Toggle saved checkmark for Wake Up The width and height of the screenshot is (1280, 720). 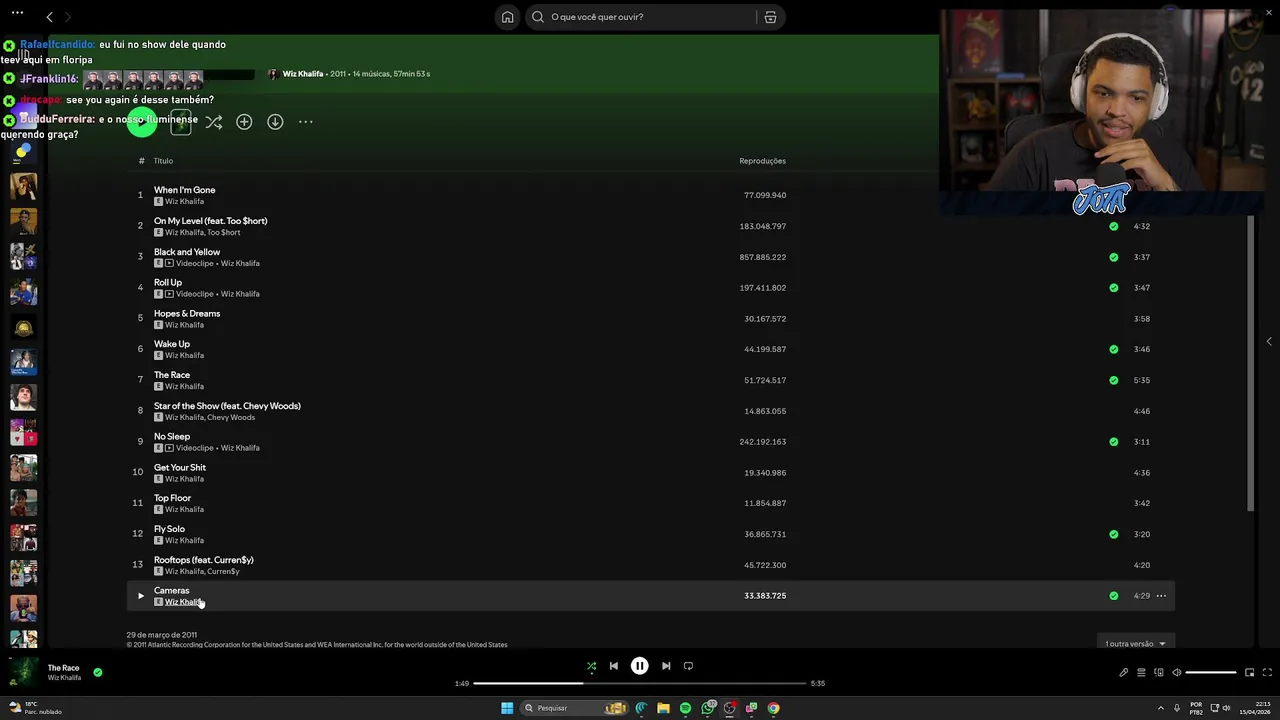pos(1113,349)
